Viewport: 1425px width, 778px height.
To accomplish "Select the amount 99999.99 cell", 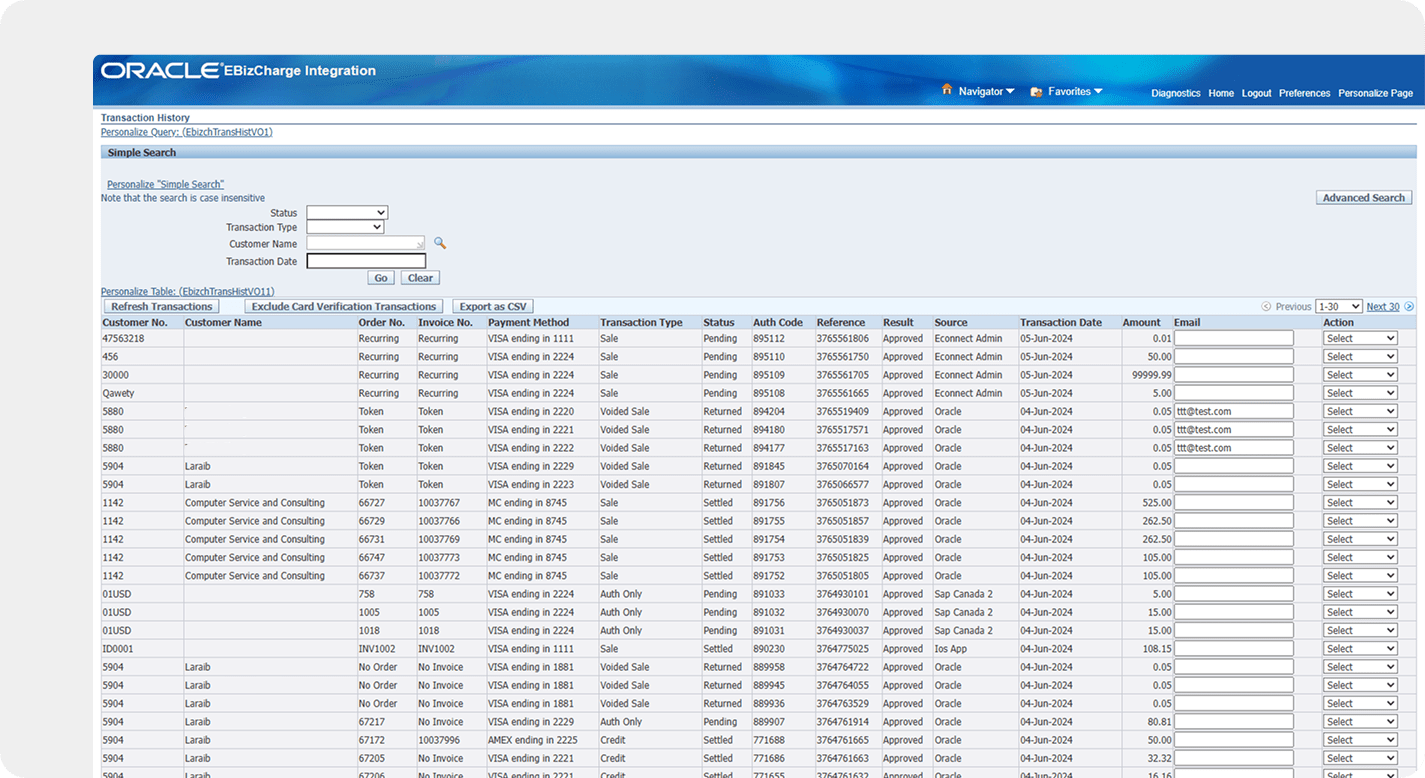I will (x=1151, y=375).
